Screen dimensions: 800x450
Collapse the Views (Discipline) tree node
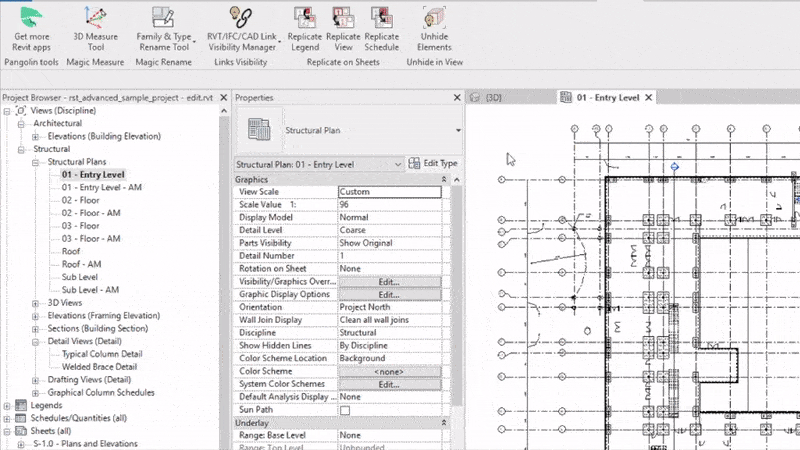(7, 111)
